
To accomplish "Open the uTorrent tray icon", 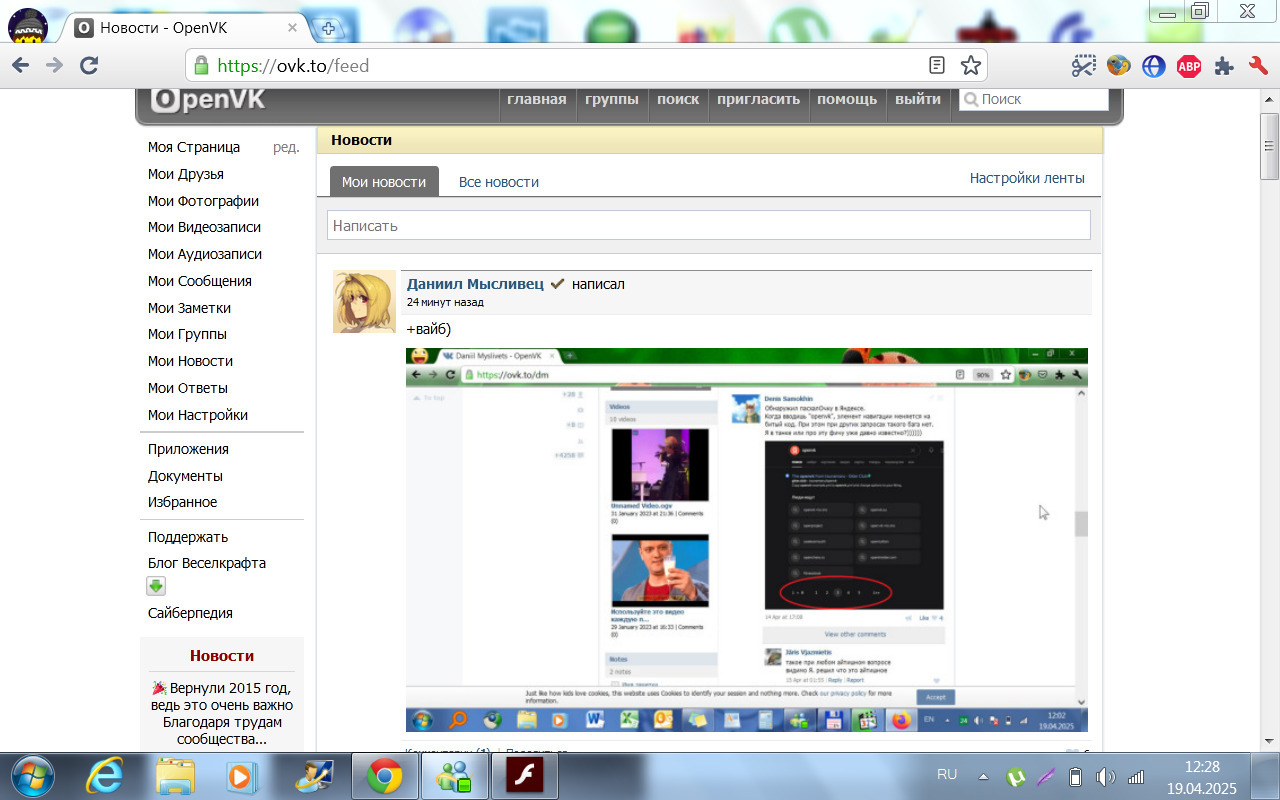I will point(1016,776).
